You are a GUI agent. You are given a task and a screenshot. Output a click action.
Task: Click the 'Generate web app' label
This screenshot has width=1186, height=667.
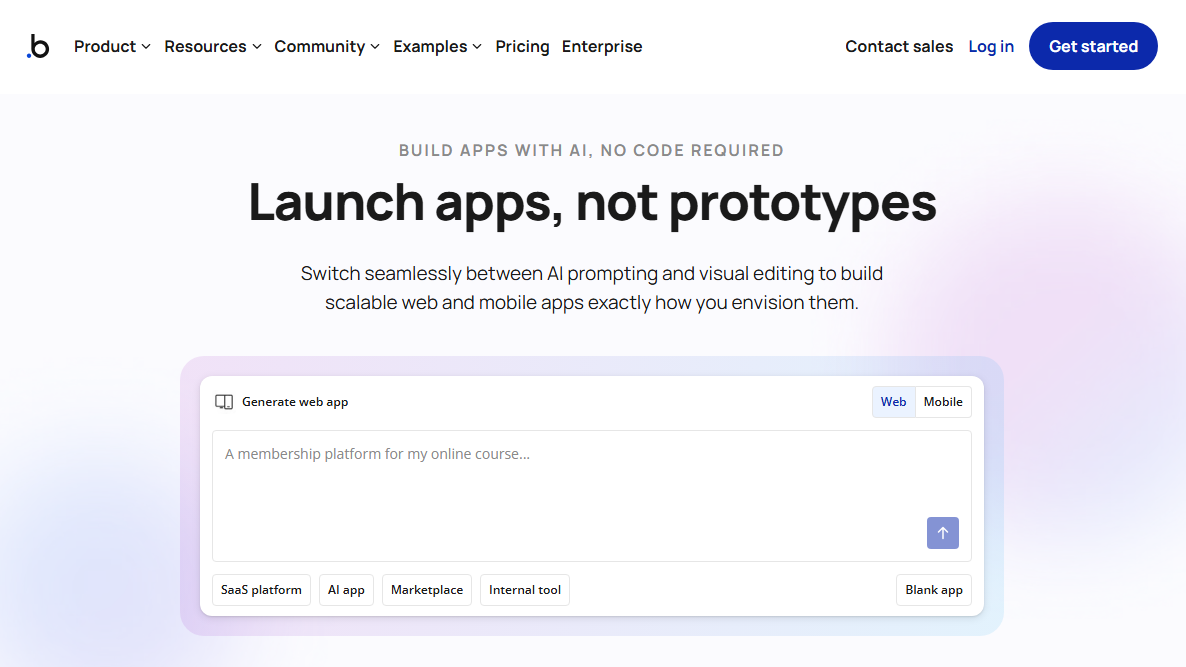pos(295,402)
